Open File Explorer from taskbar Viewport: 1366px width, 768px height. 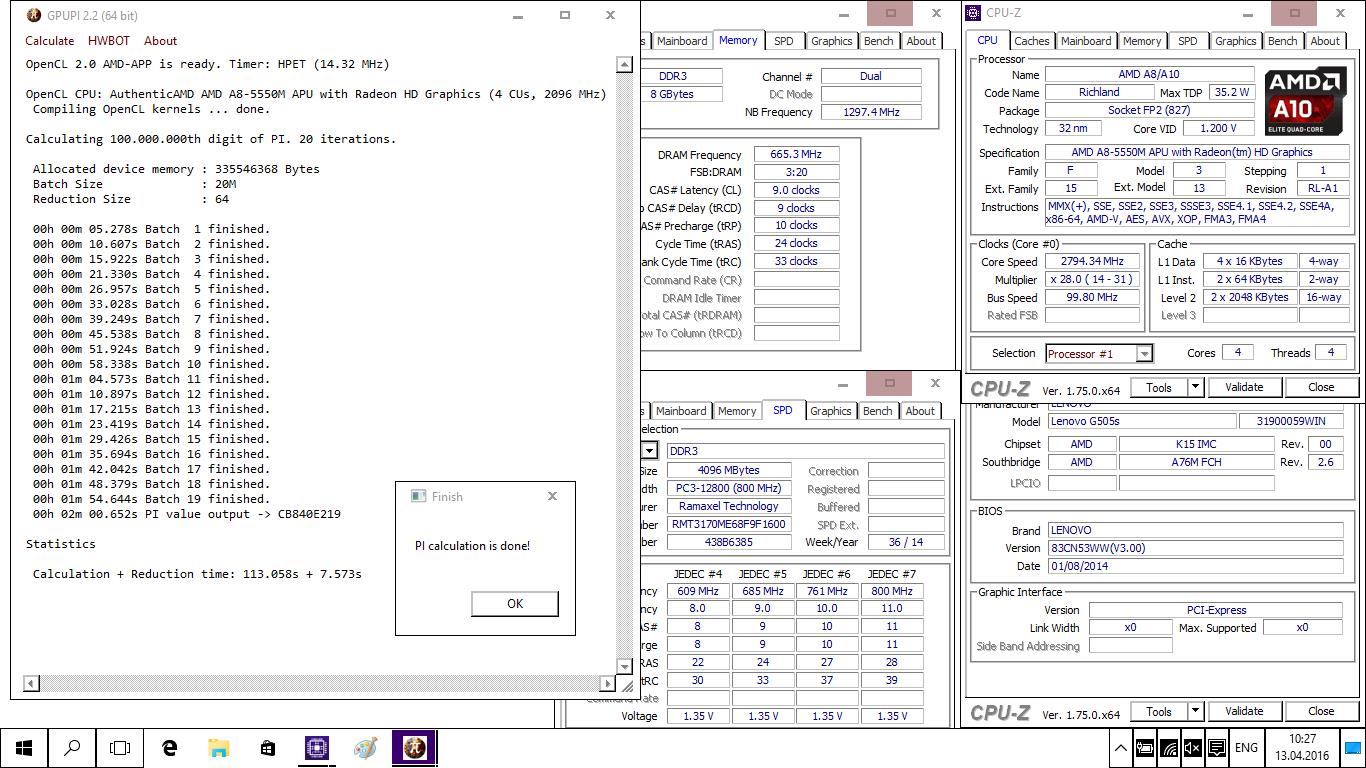click(218, 747)
